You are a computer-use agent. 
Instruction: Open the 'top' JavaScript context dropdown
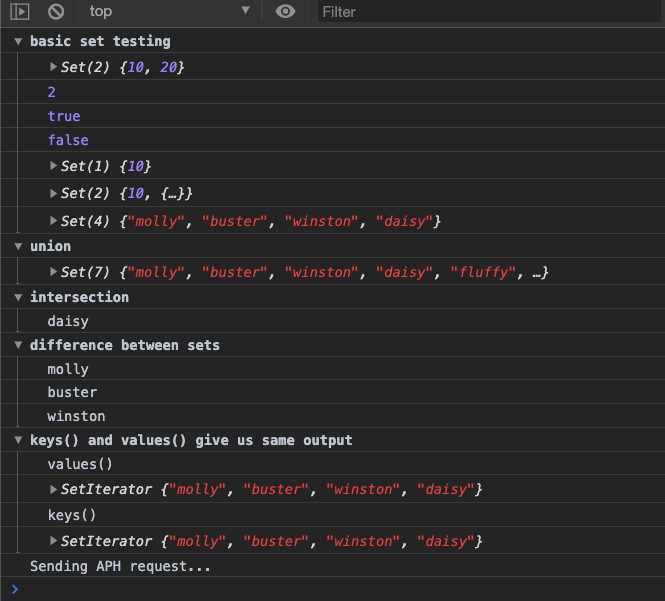170,11
